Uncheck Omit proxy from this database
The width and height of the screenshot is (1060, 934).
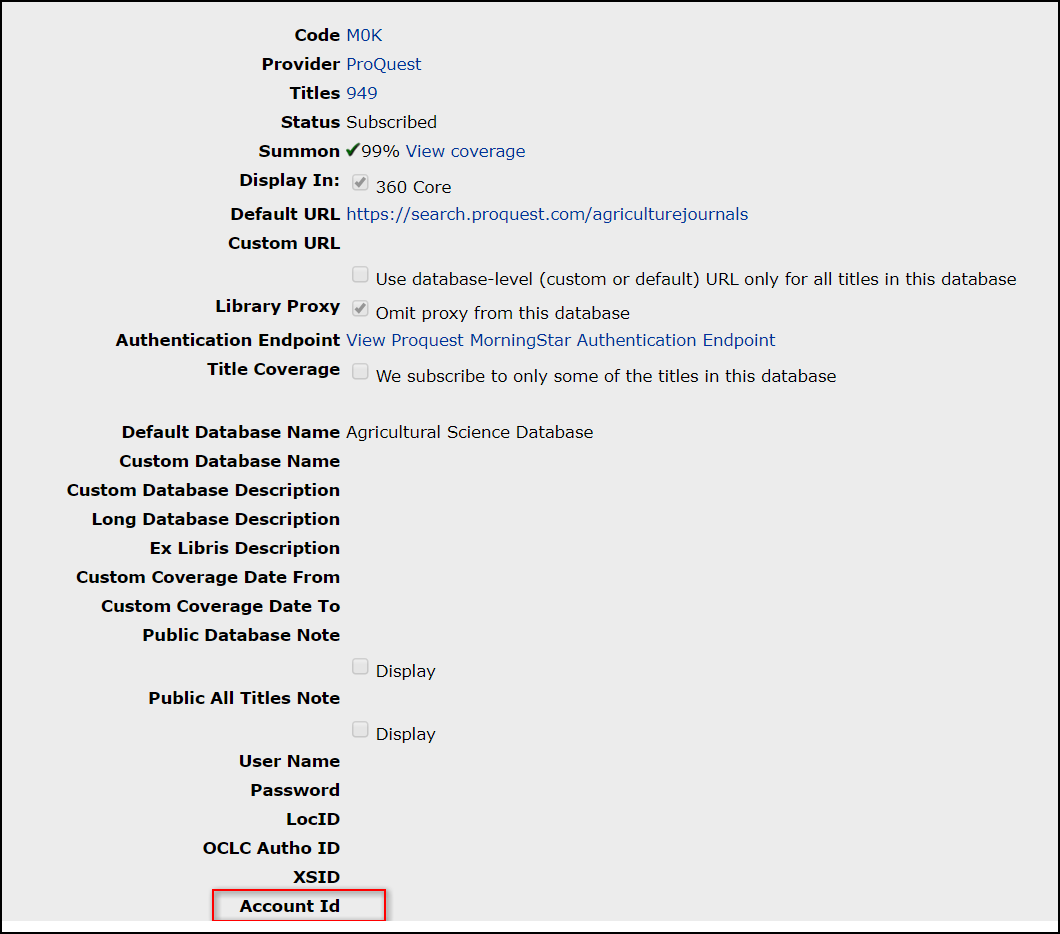pyautogui.click(x=360, y=309)
